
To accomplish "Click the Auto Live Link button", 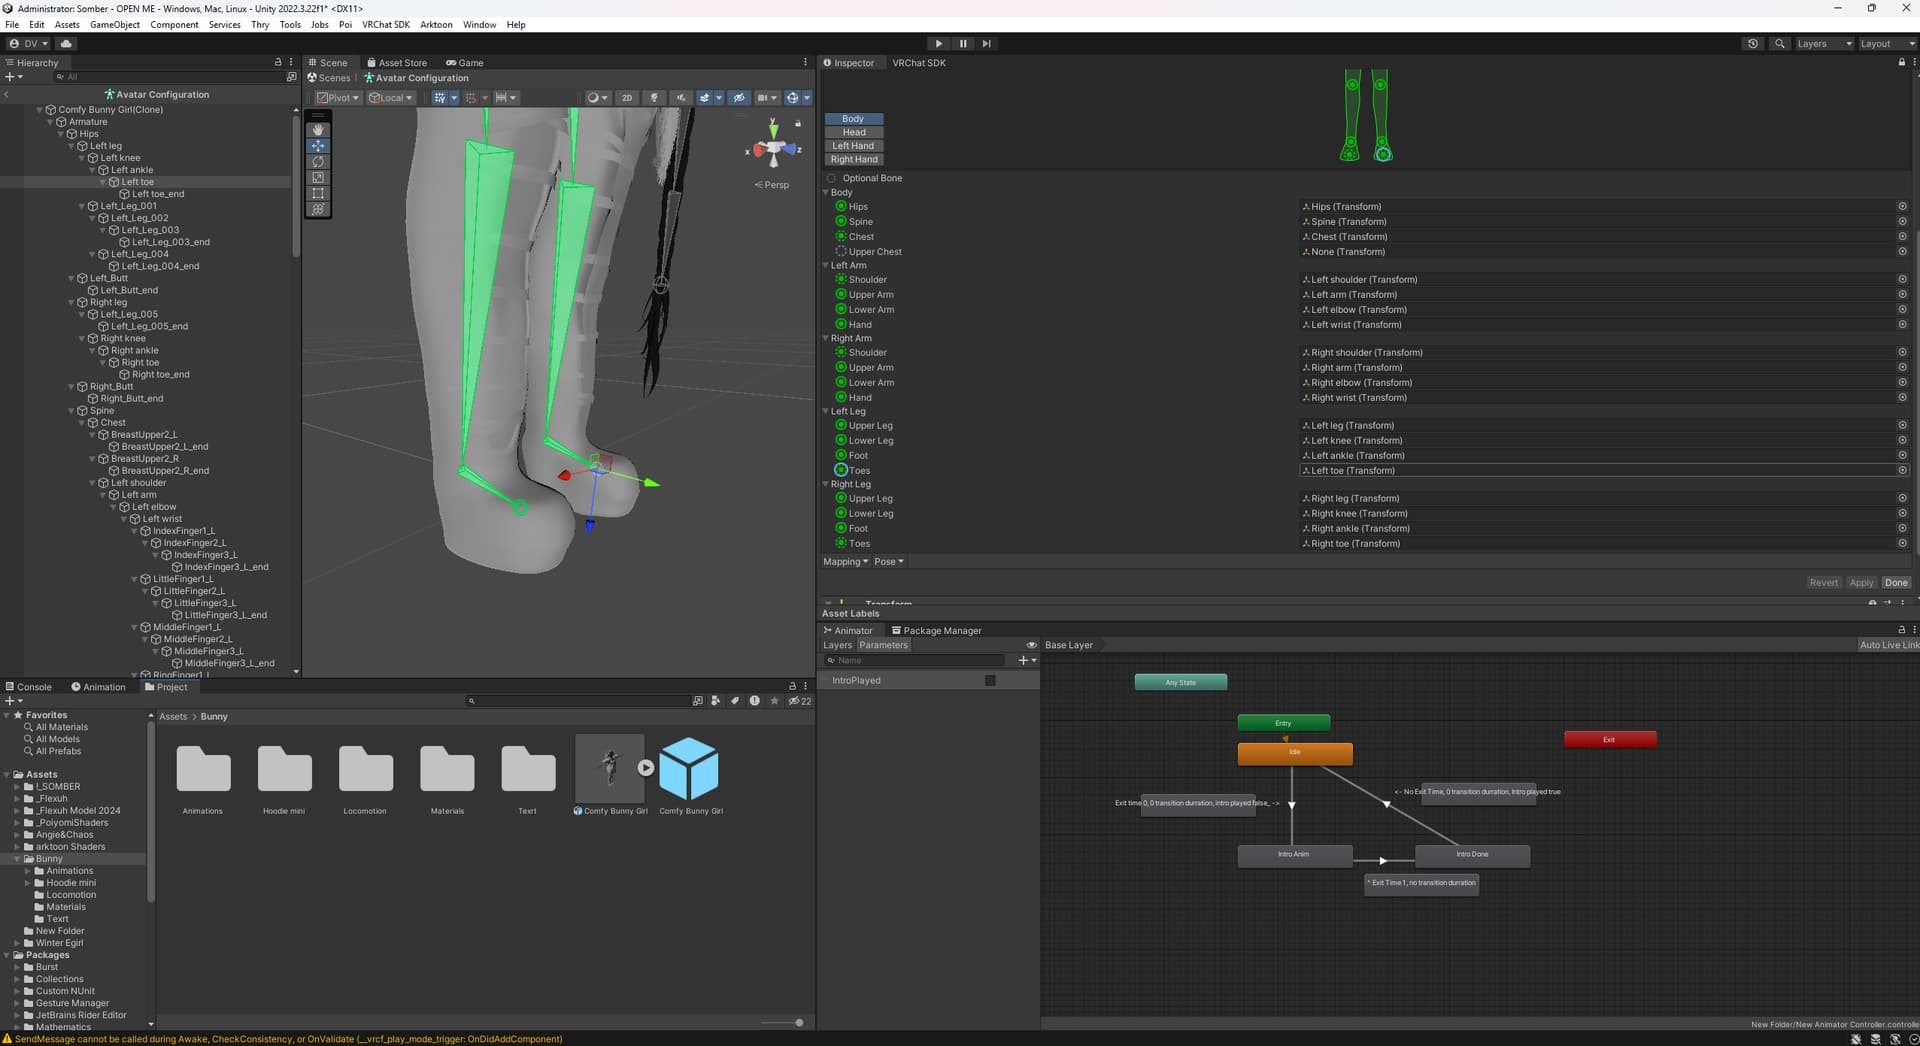I will [1889, 645].
